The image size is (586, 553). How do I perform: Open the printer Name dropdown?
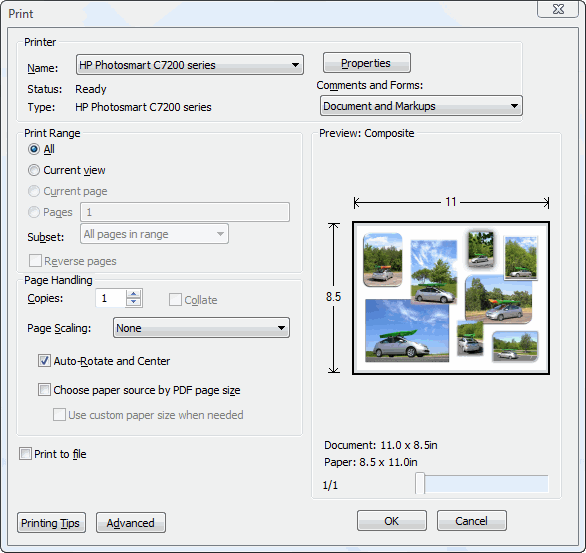[x=189, y=65]
